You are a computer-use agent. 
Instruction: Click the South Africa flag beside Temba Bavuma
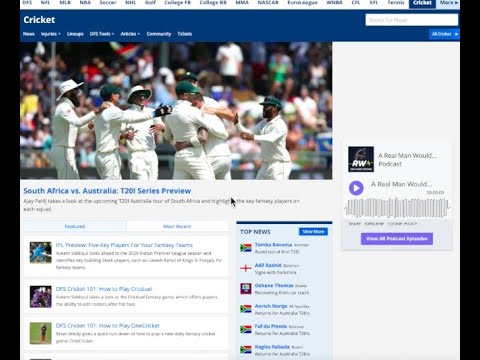click(x=246, y=248)
